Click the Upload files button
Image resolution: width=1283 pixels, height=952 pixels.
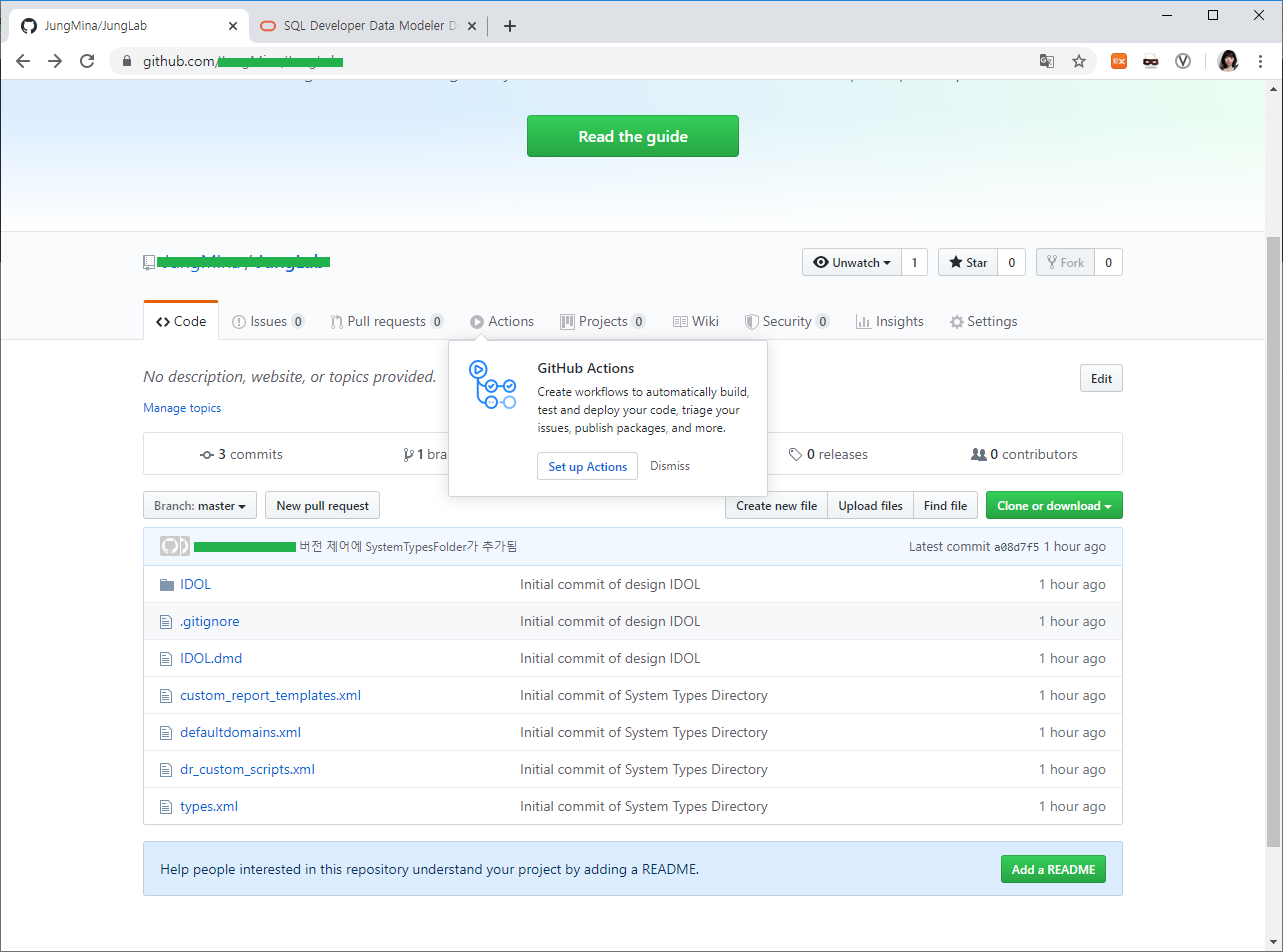870,506
